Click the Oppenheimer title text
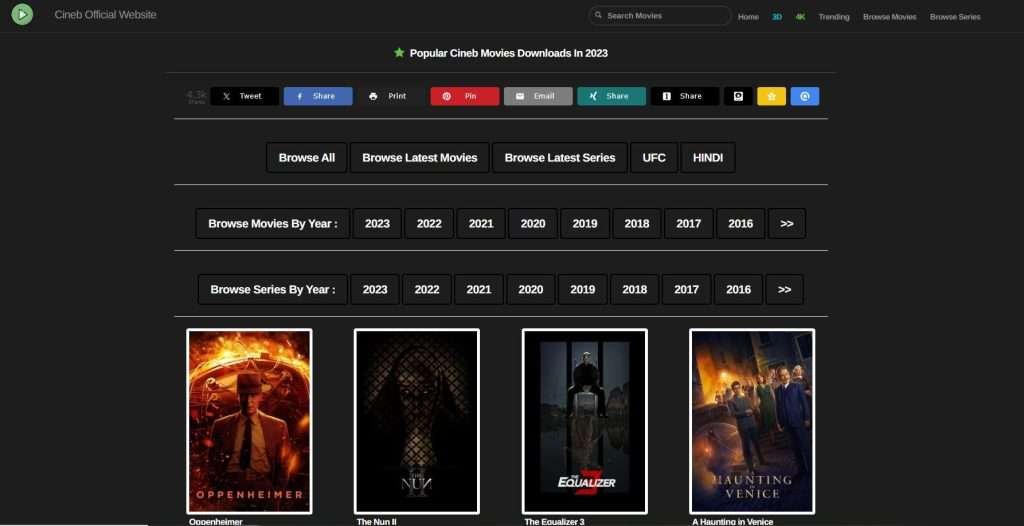The height and width of the screenshot is (526, 1024). tap(216, 521)
